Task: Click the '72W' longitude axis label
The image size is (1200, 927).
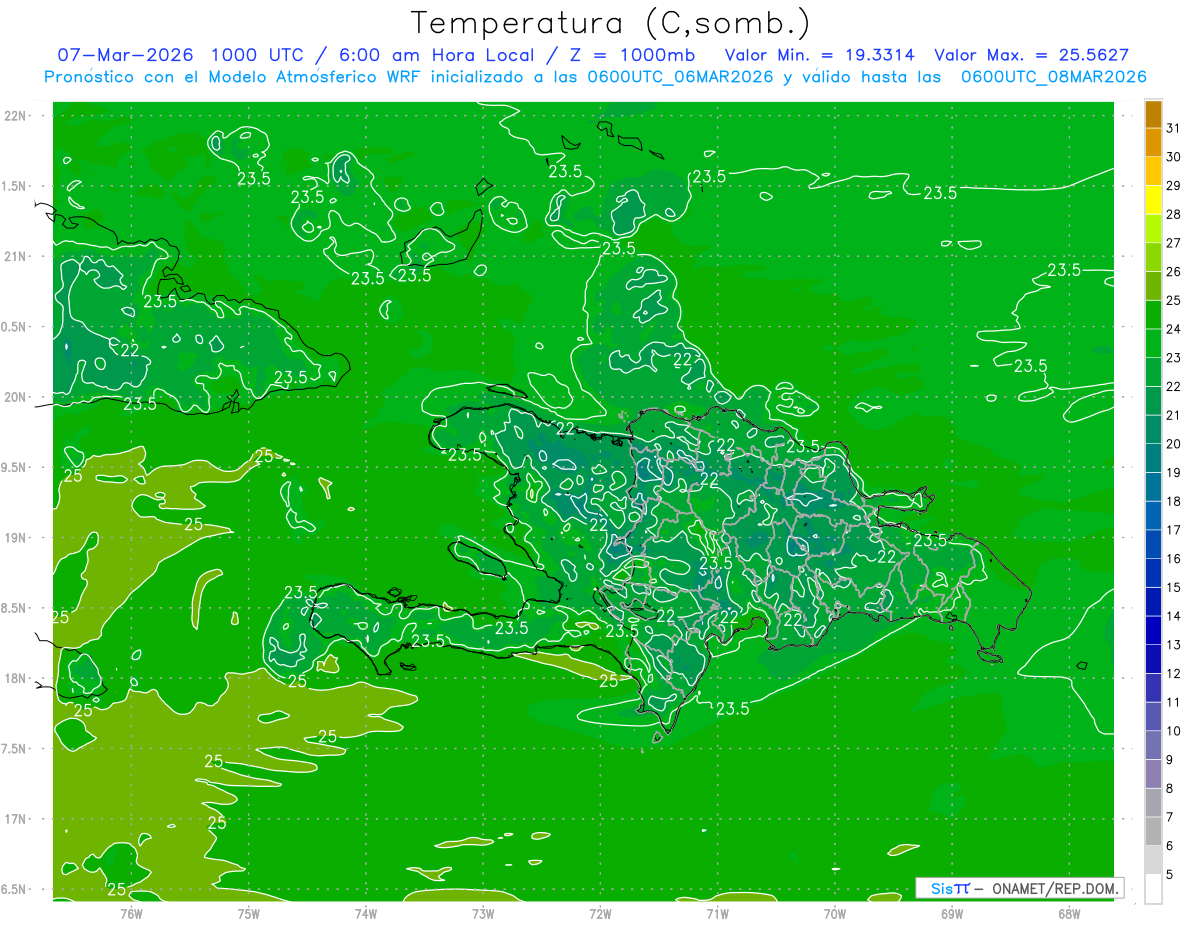Action: coord(600,913)
